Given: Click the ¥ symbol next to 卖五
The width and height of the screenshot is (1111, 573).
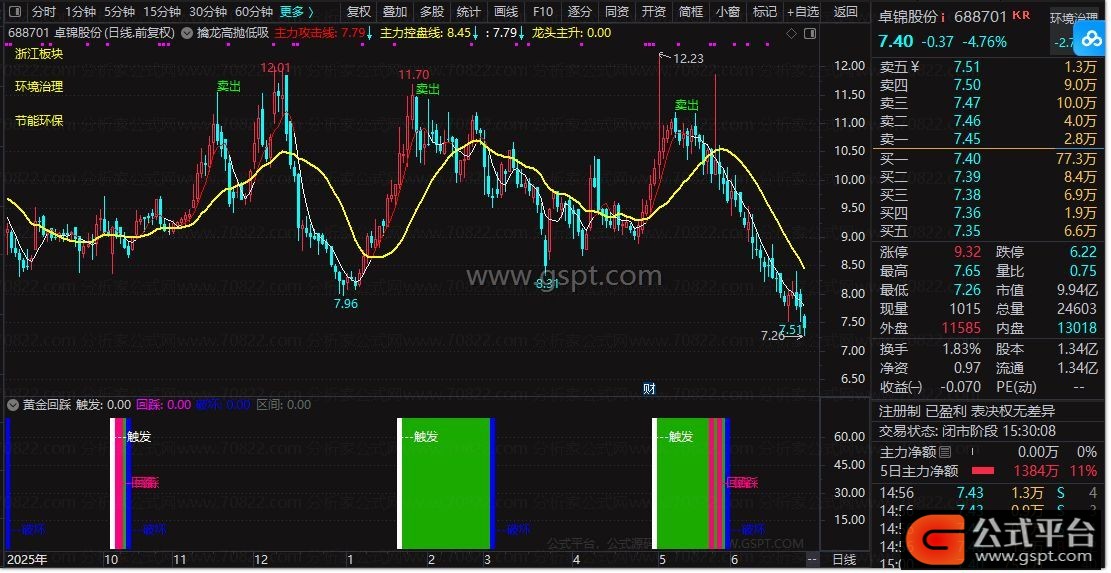Looking at the screenshot, I should [915, 67].
